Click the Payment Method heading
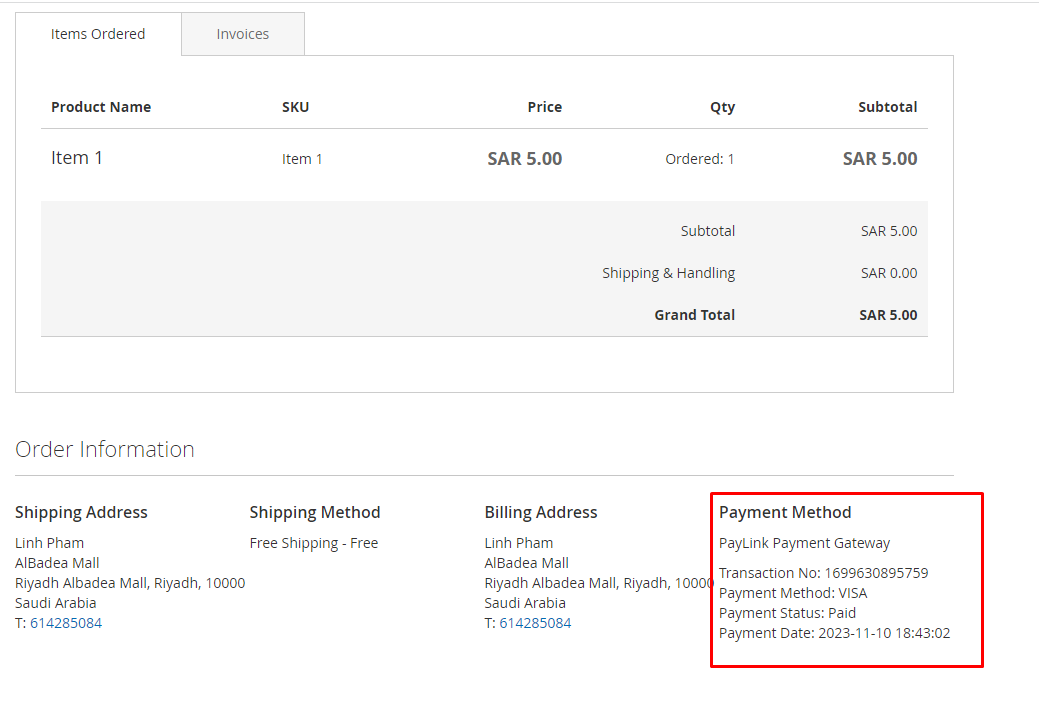The image size is (1039, 714). click(x=785, y=512)
